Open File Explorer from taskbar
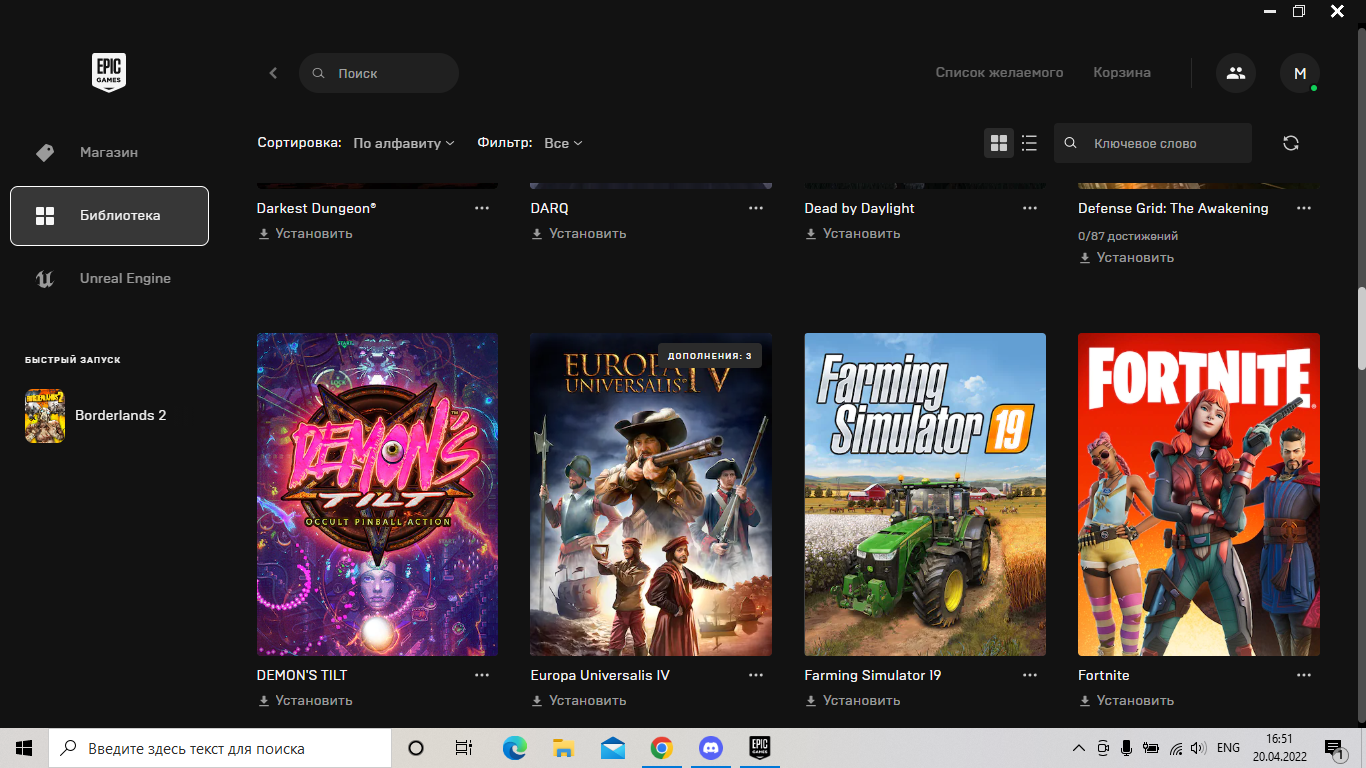Image resolution: width=1366 pixels, height=768 pixels. [563, 748]
